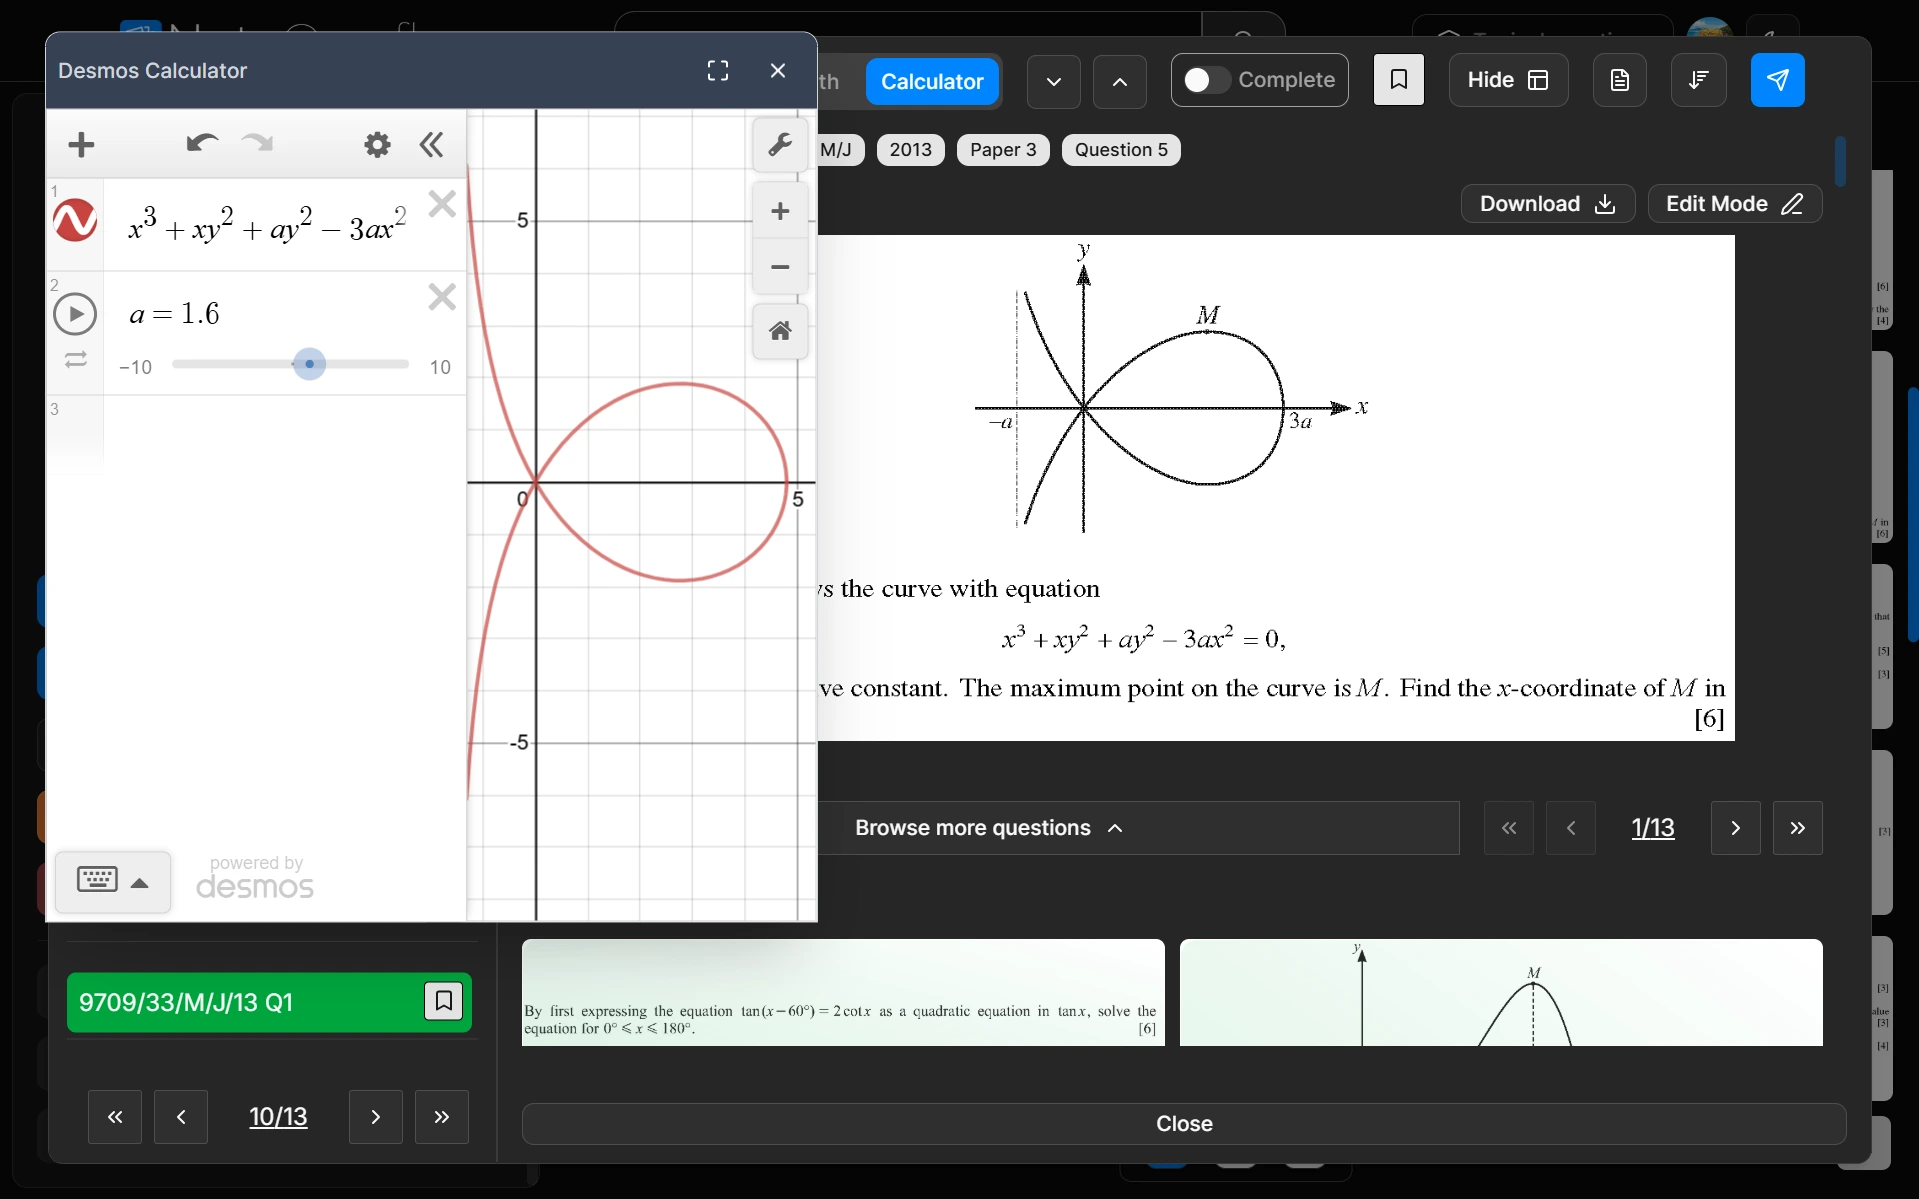Play the slider animation for a
This screenshot has width=1919, height=1199.
point(75,314)
